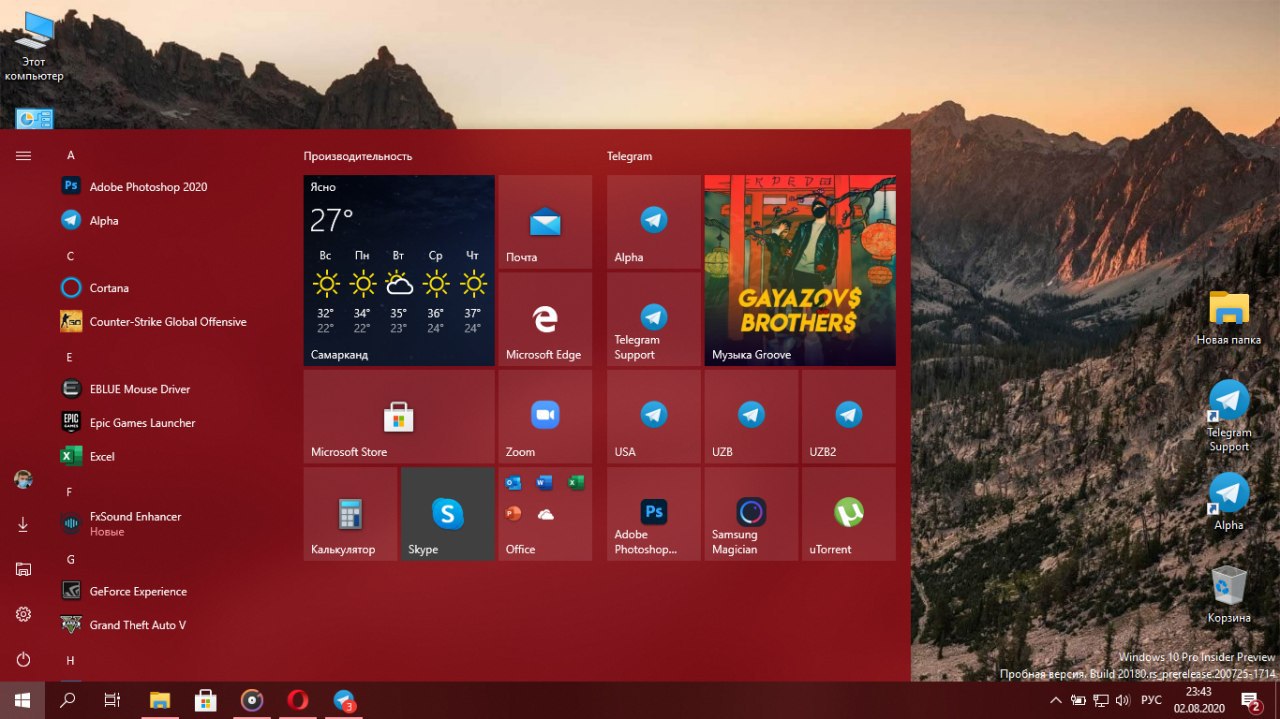
Task: Jump to letter F header in app list
Action: point(70,492)
